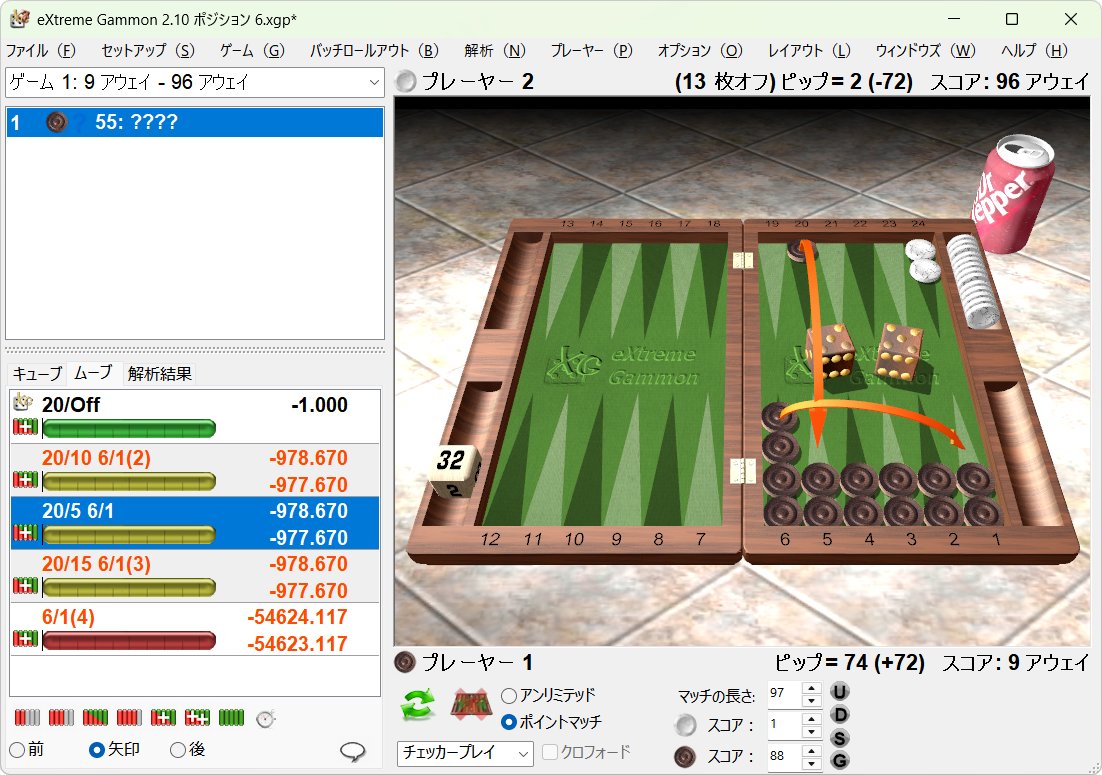Click the round D button
The image size is (1102, 775).
(839, 715)
